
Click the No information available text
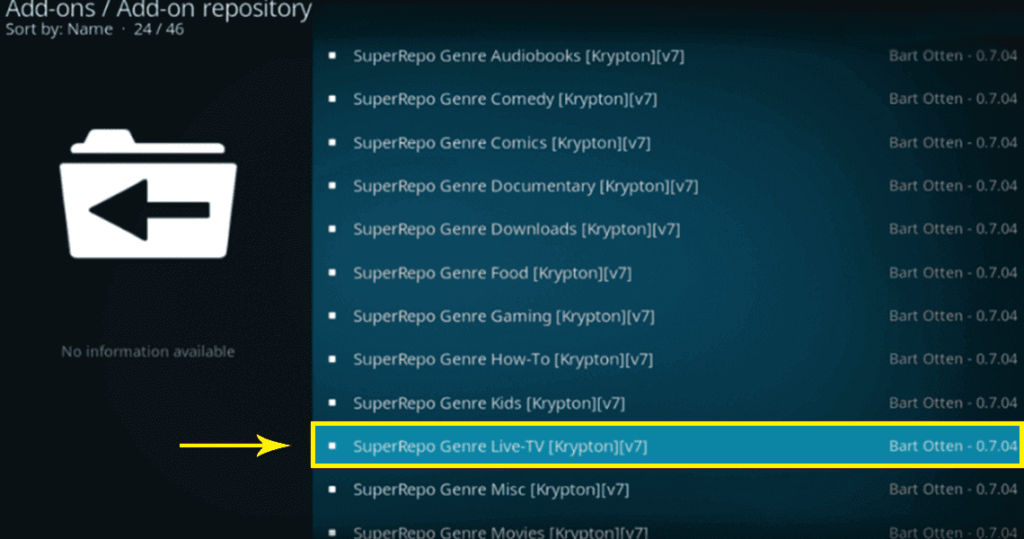point(148,351)
